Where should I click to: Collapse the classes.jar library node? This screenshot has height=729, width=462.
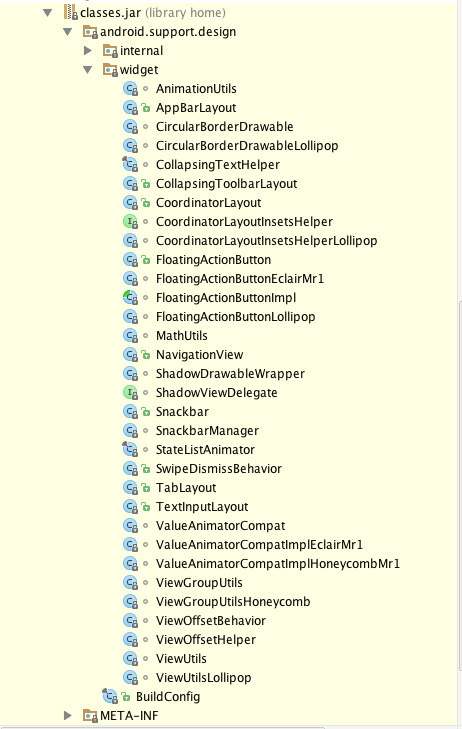[x=47, y=13]
